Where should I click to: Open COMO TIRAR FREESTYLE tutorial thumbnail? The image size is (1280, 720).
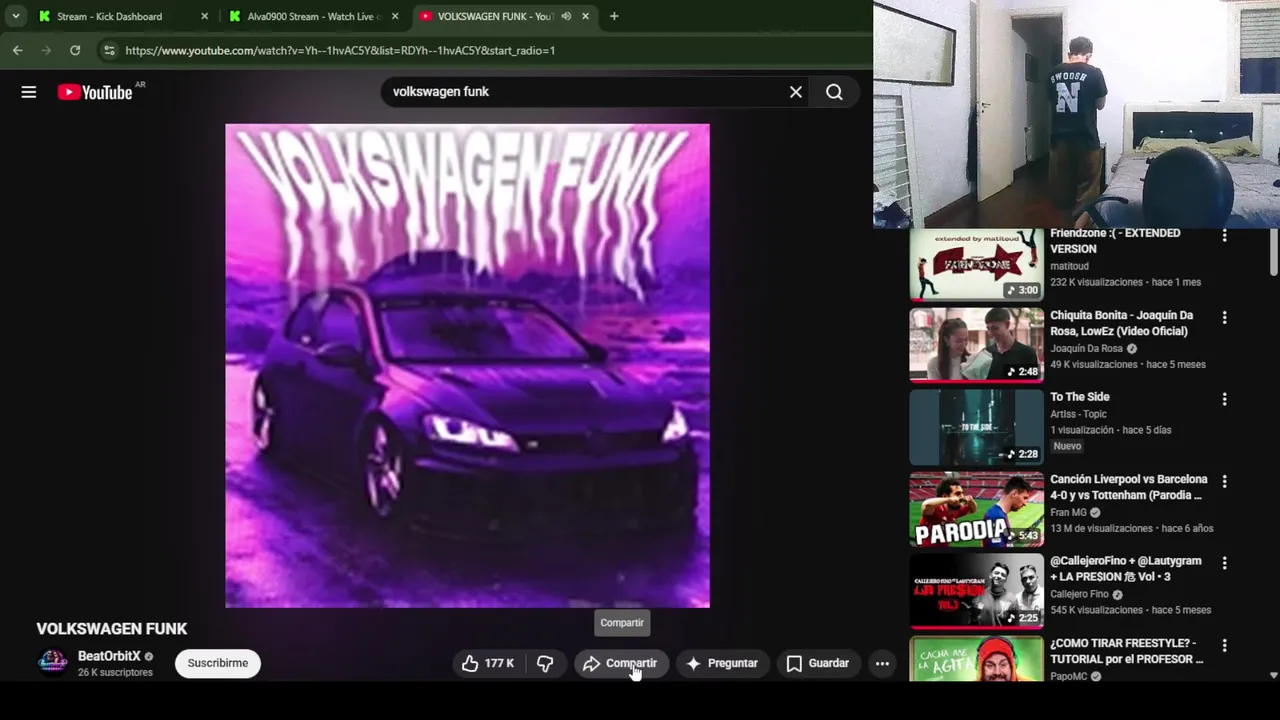(976, 658)
